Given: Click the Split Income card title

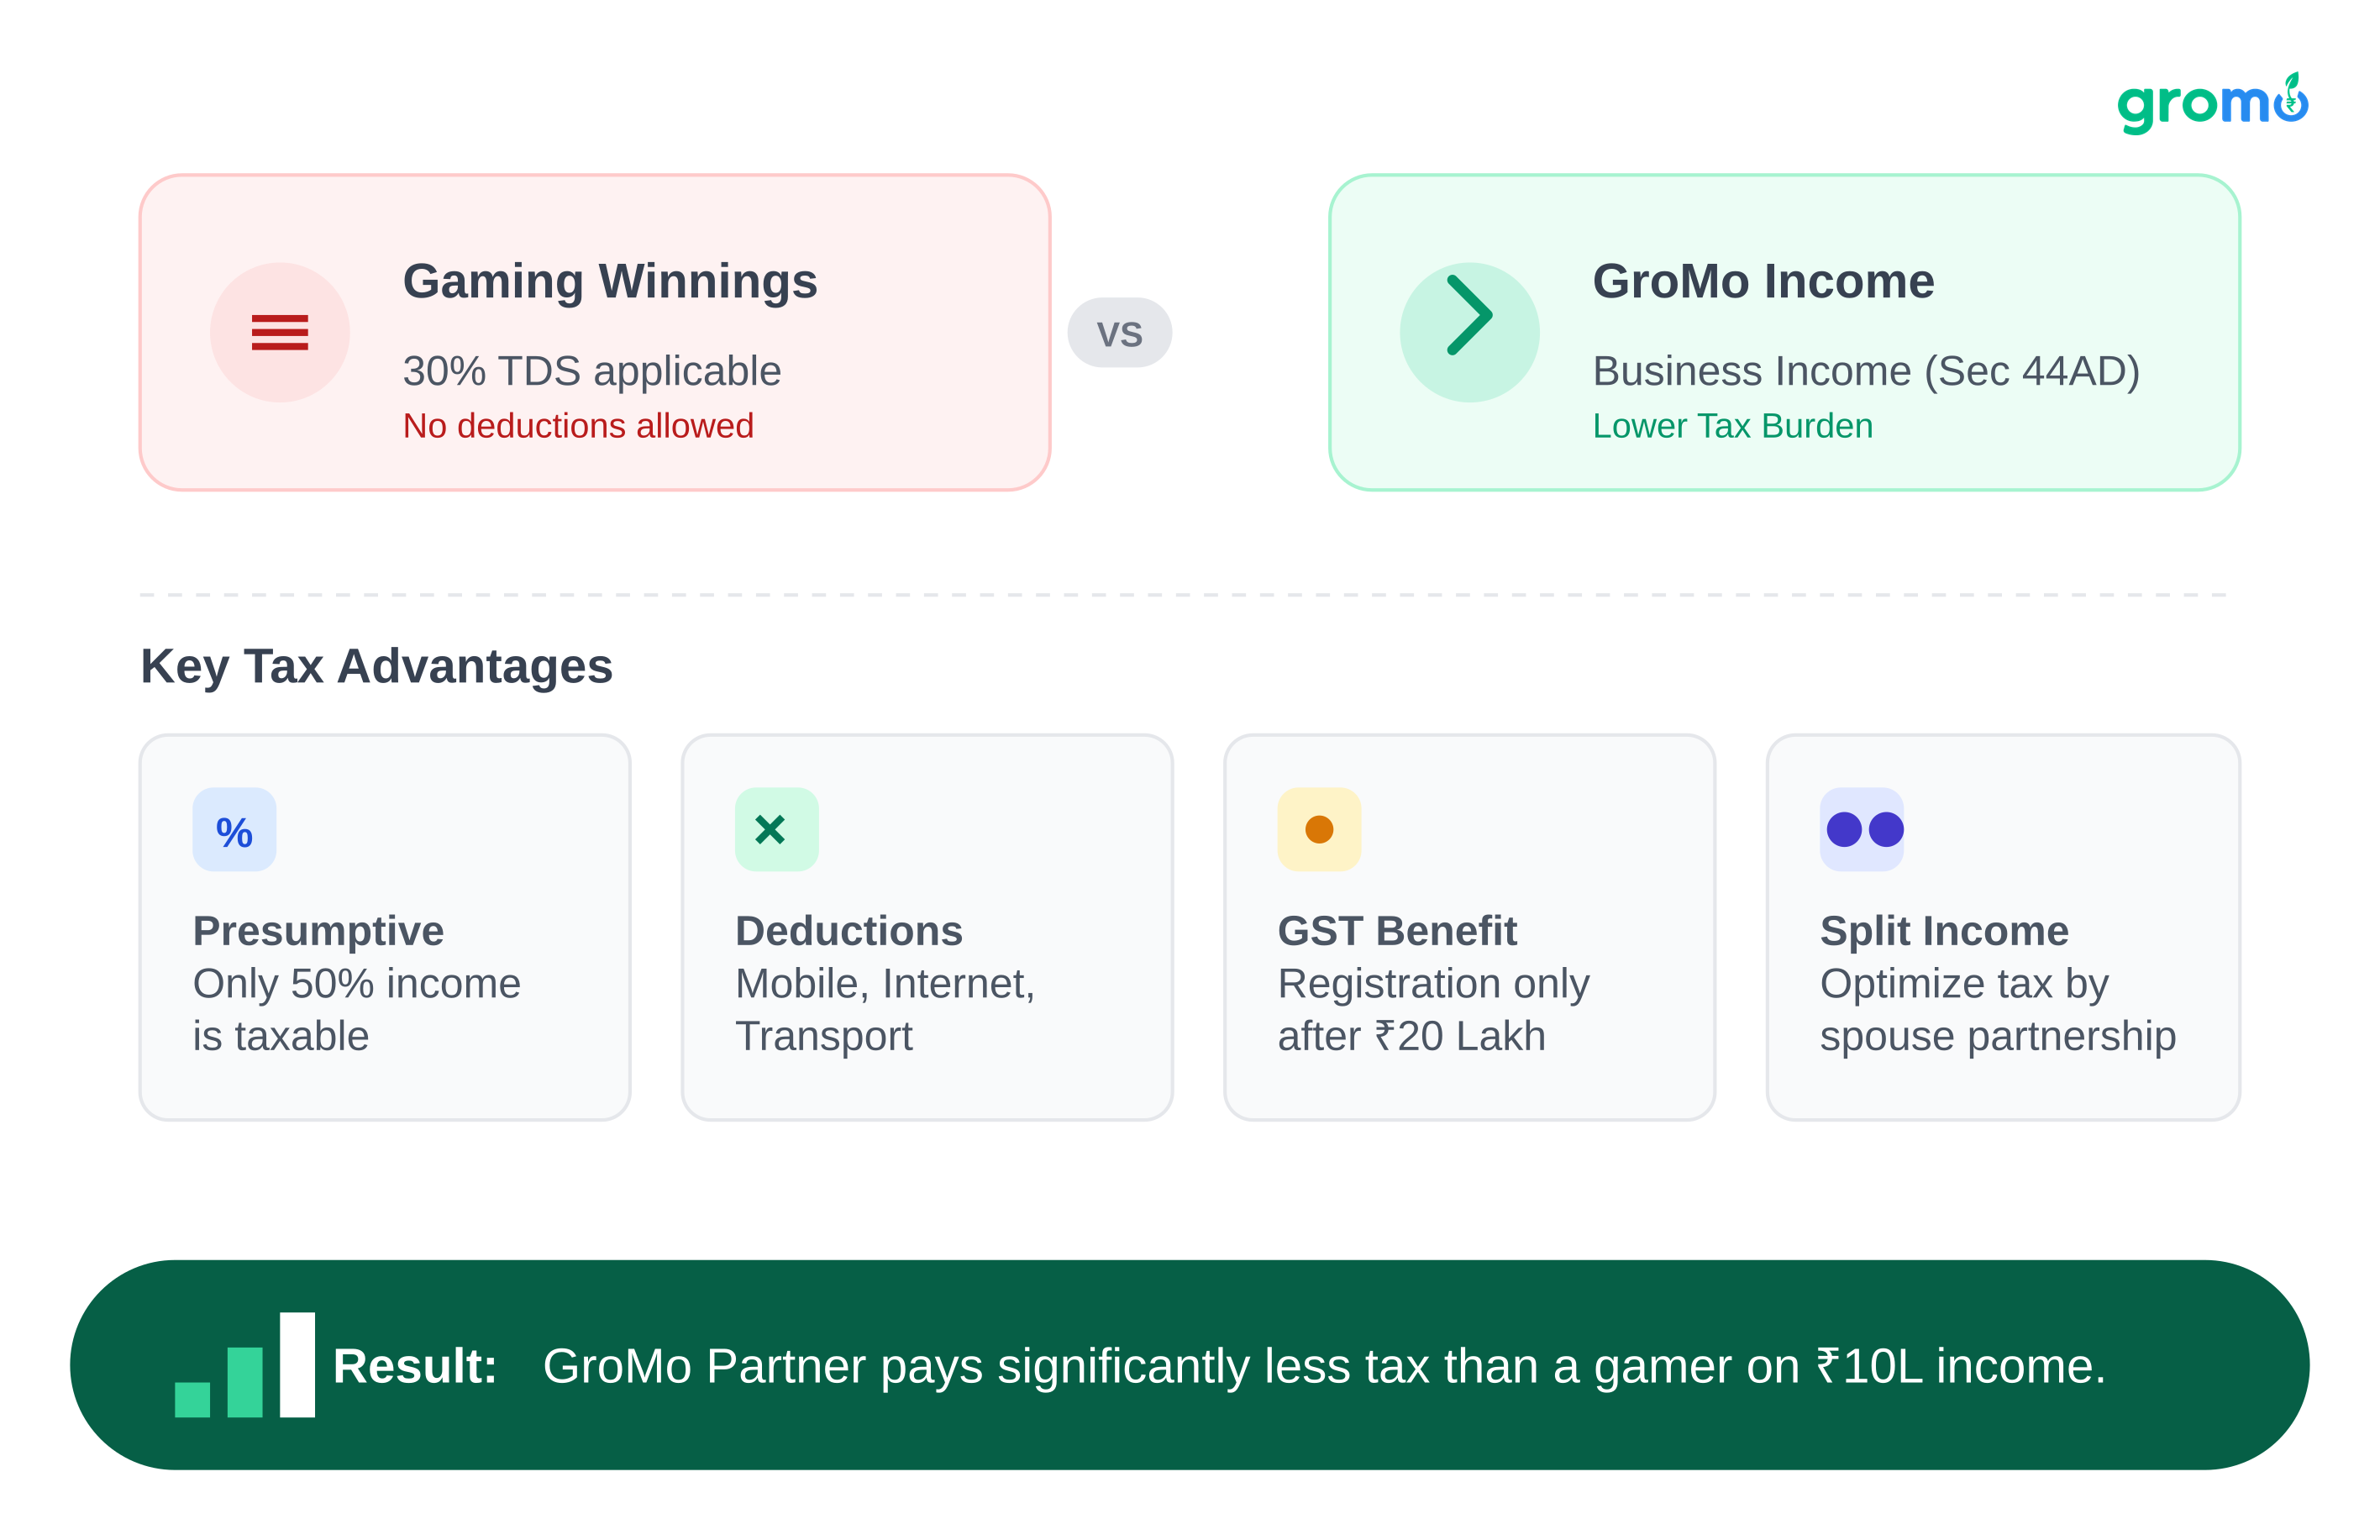Looking at the screenshot, I should 1944,931.
